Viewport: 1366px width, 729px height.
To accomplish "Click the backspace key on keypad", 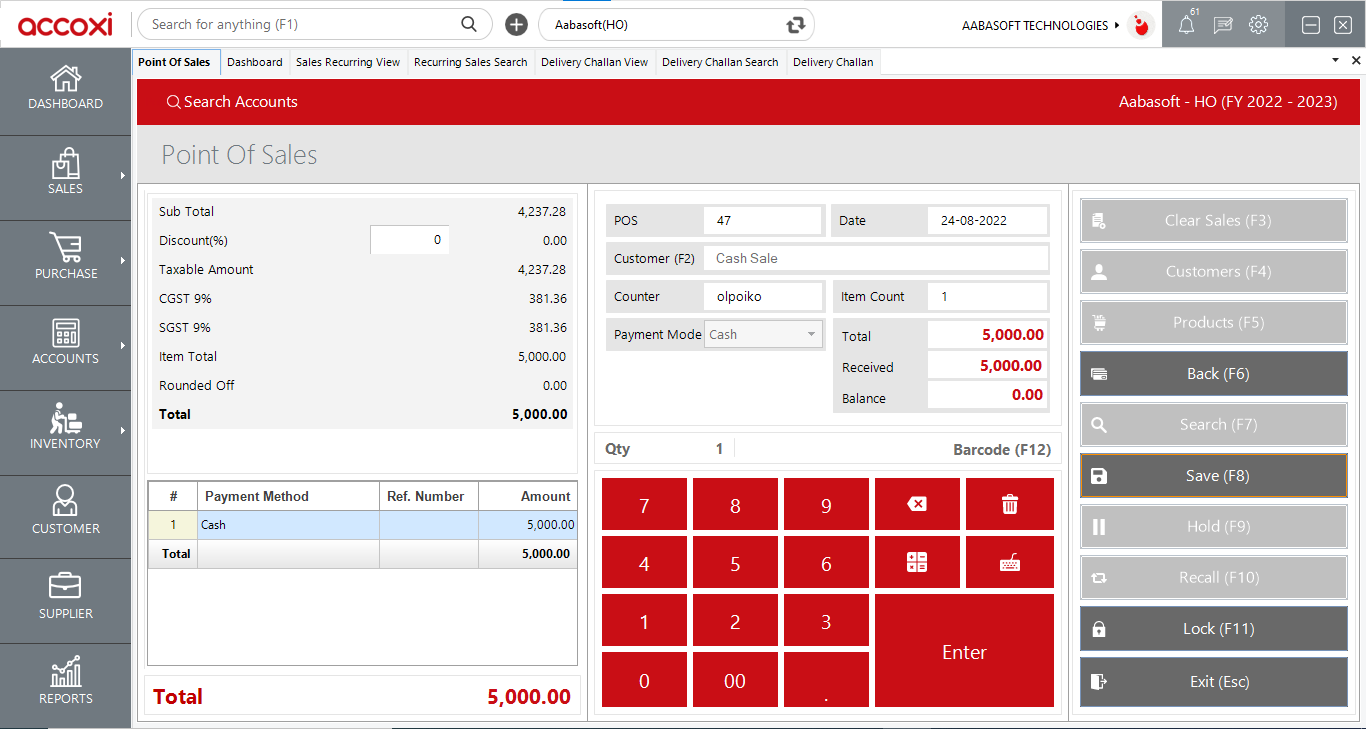I will tap(917, 504).
